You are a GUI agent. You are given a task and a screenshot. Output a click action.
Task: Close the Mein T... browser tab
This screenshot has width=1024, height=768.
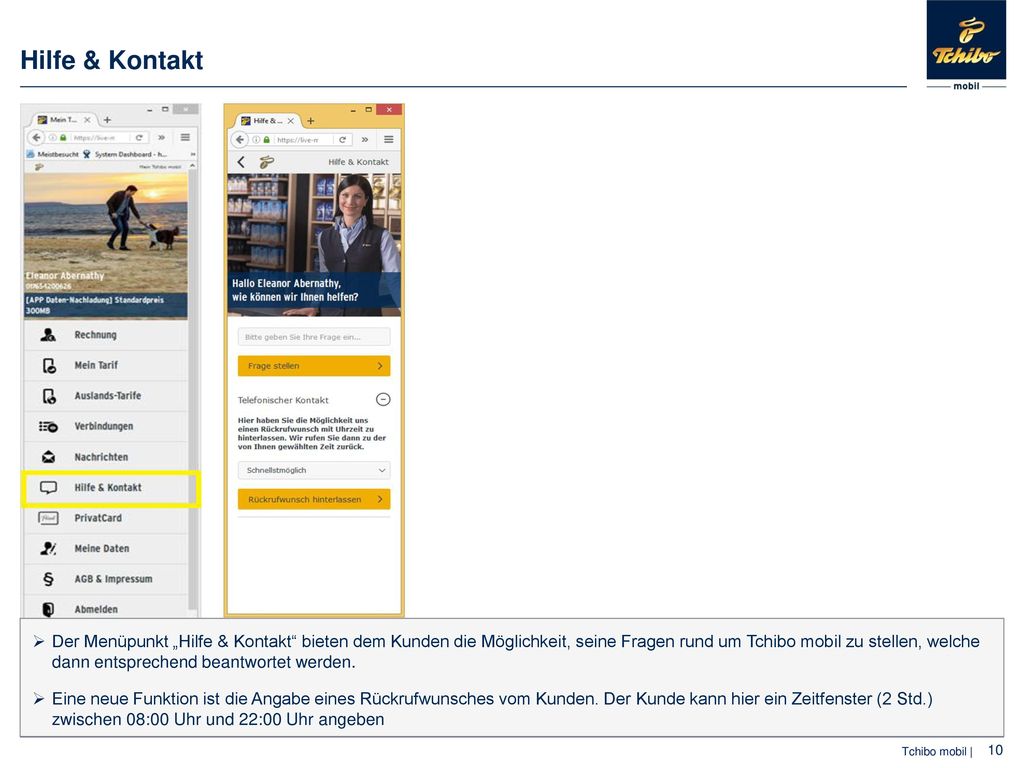pos(87,120)
